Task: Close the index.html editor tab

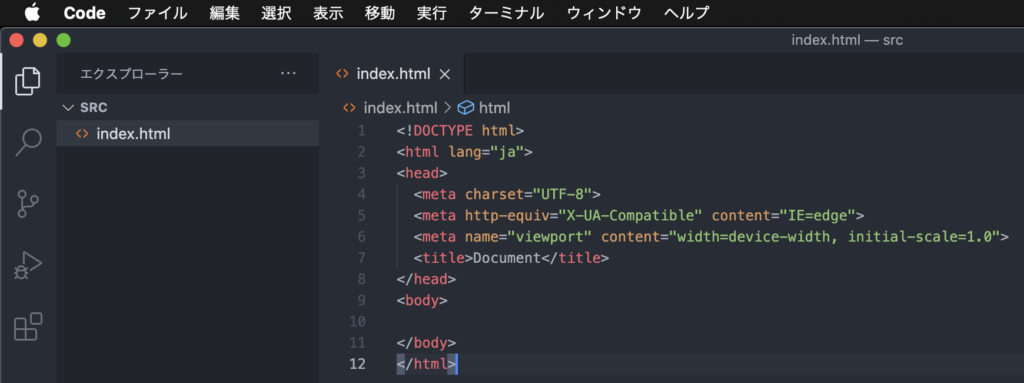Action: point(445,75)
